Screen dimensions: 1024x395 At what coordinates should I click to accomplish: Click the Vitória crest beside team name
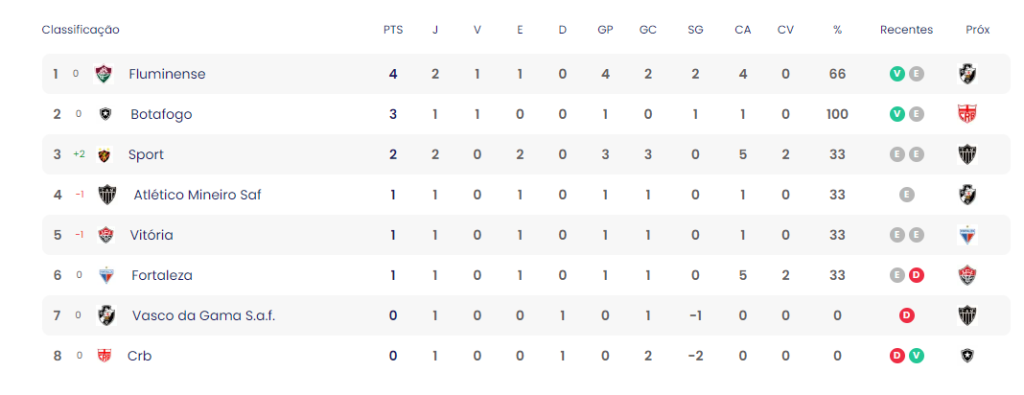pos(105,235)
